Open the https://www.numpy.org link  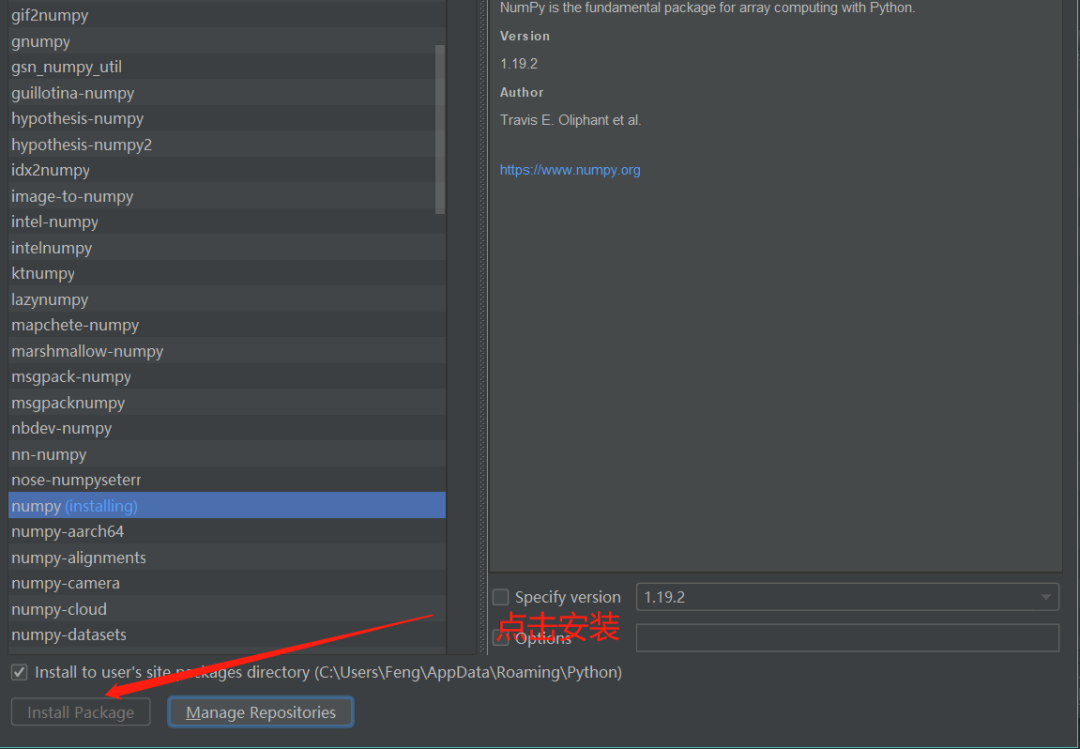(570, 170)
